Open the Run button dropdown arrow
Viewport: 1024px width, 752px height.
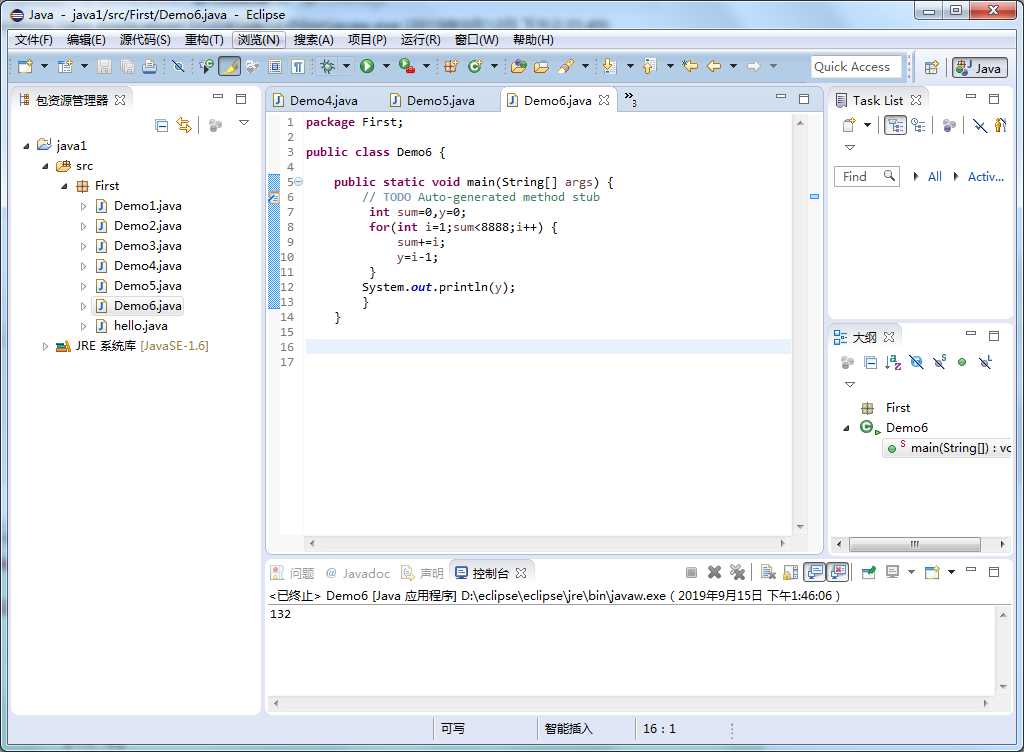click(386, 66)
